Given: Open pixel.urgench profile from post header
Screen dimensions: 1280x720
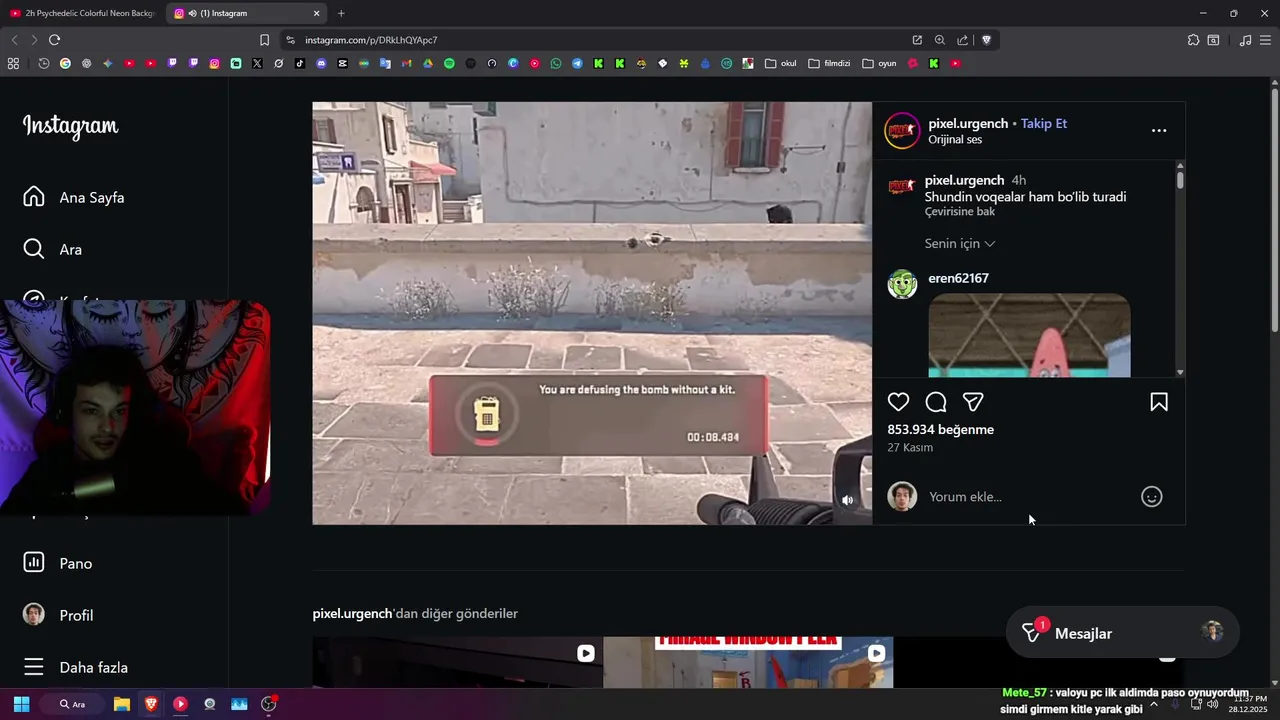Looking at the screenshot, I should (968, 123).
